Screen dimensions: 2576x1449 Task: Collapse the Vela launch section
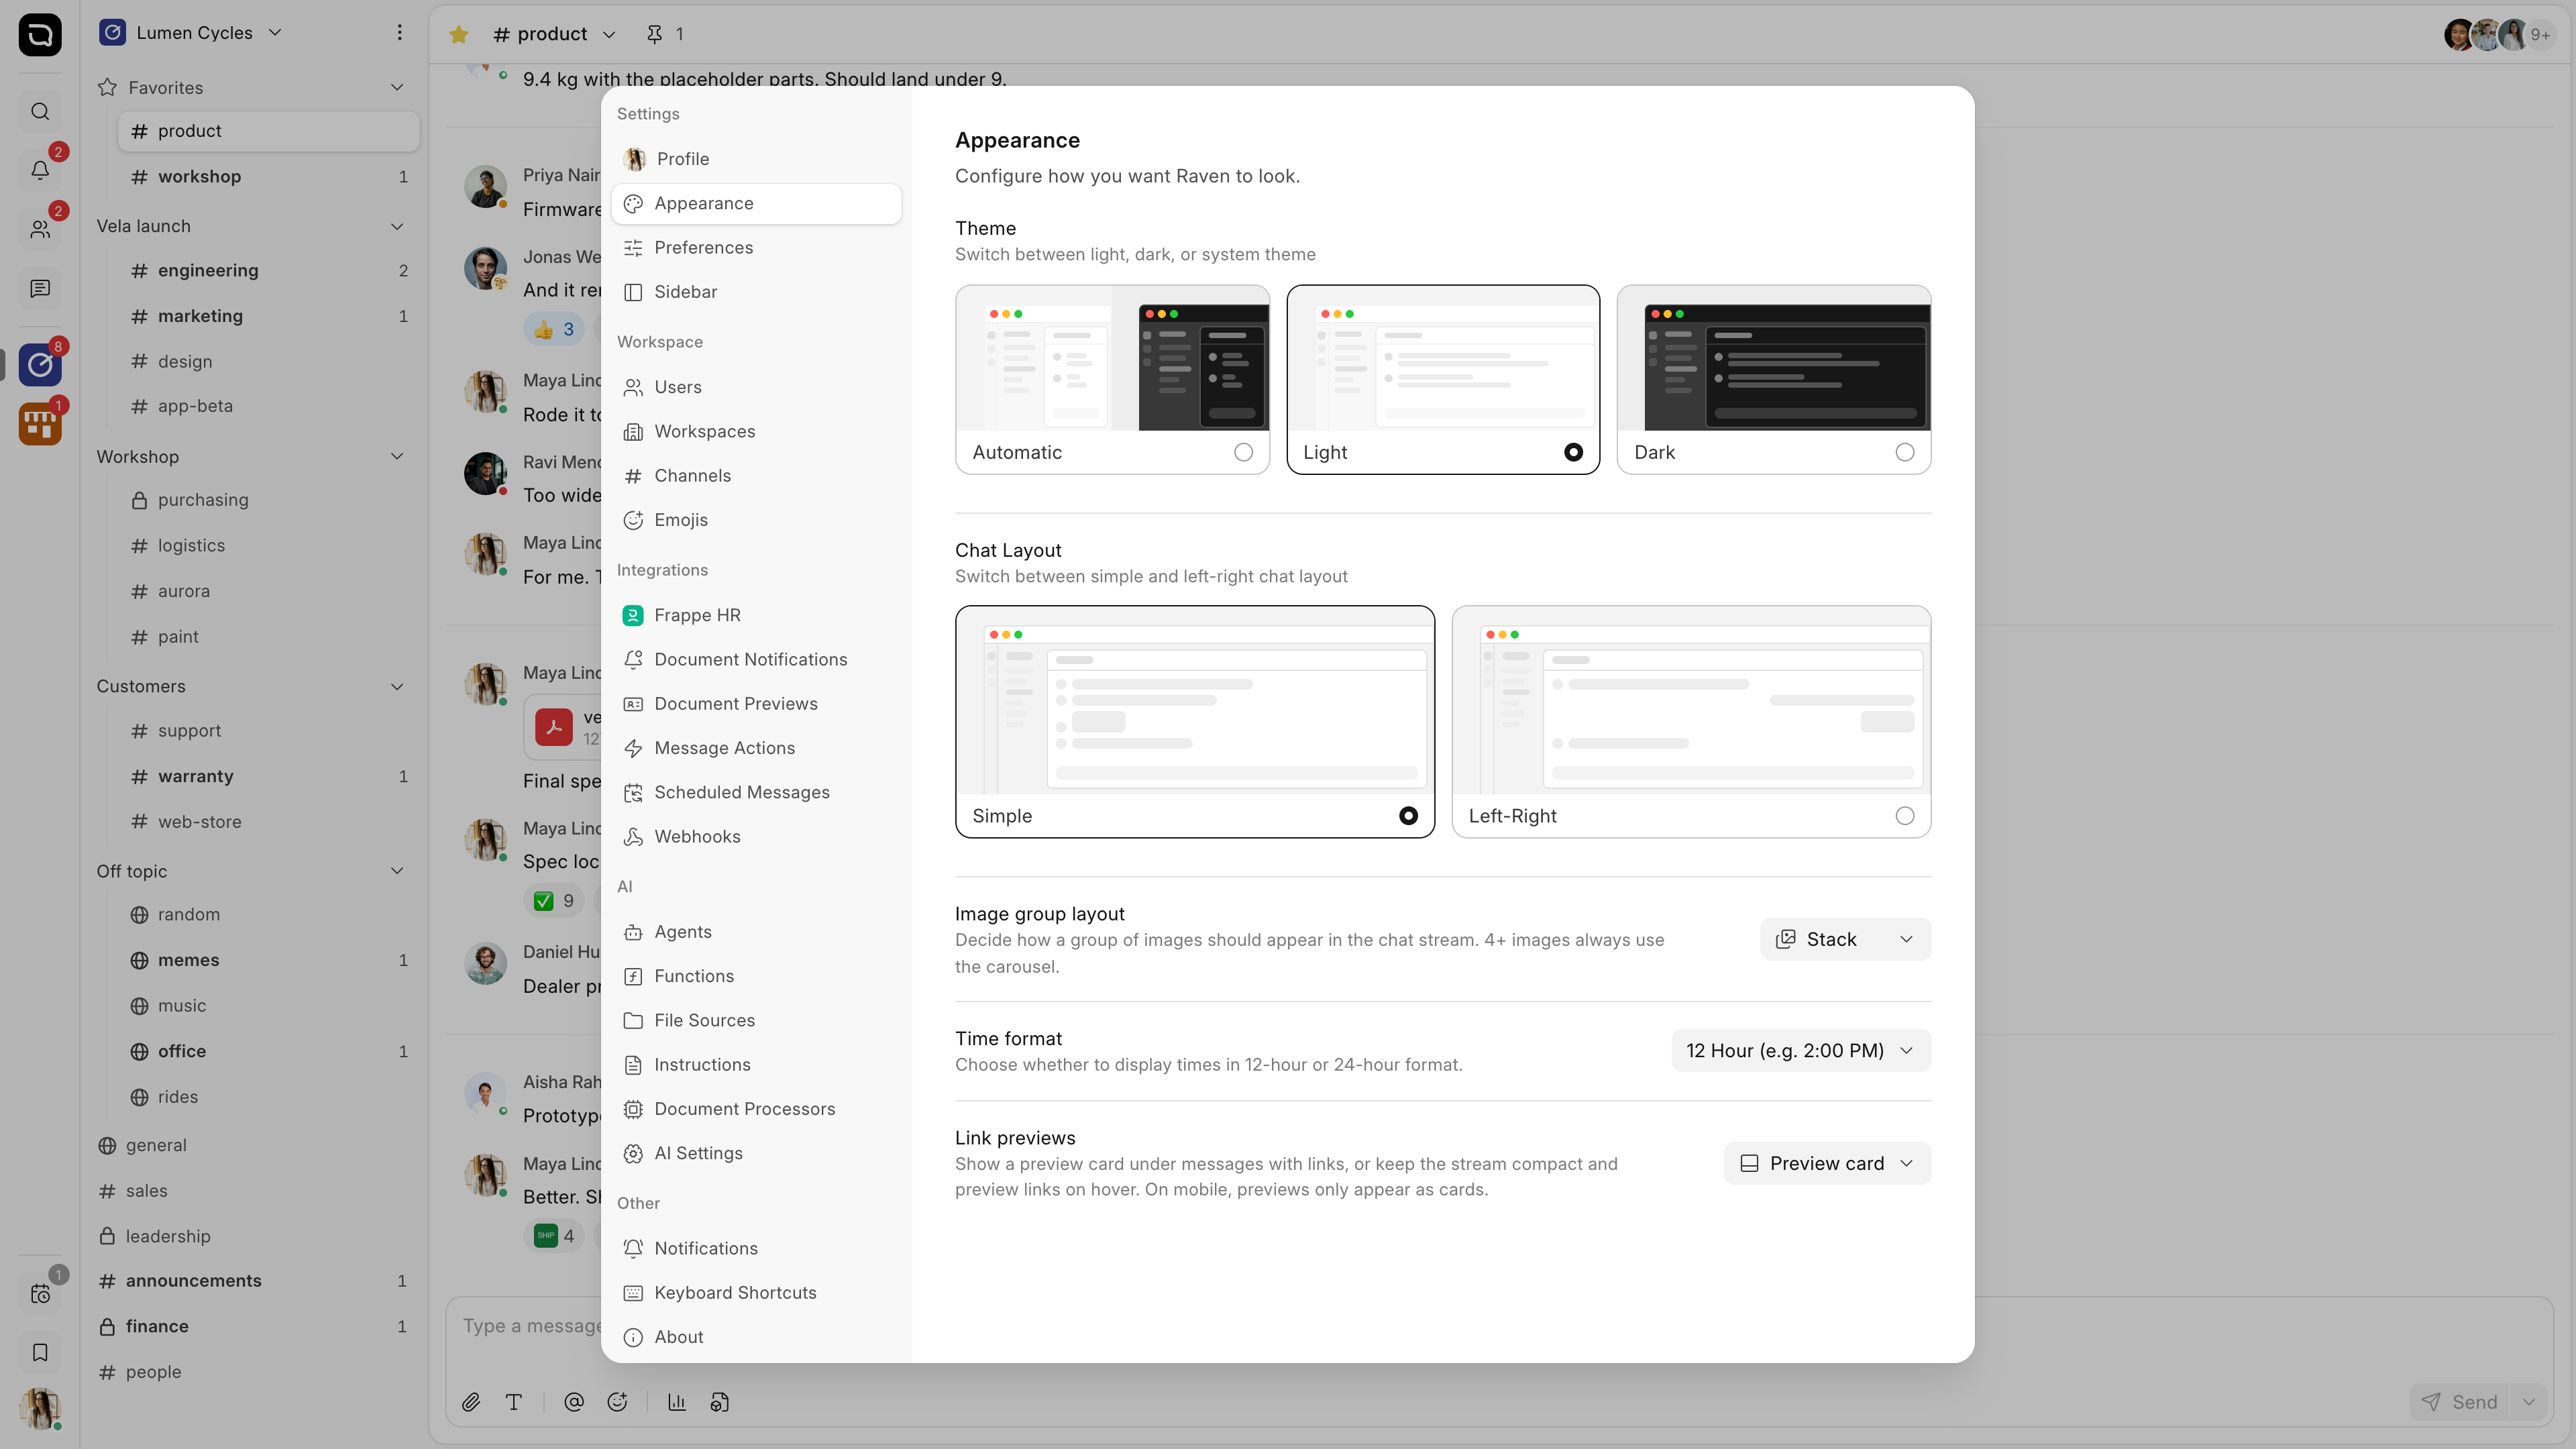[397, 226]
